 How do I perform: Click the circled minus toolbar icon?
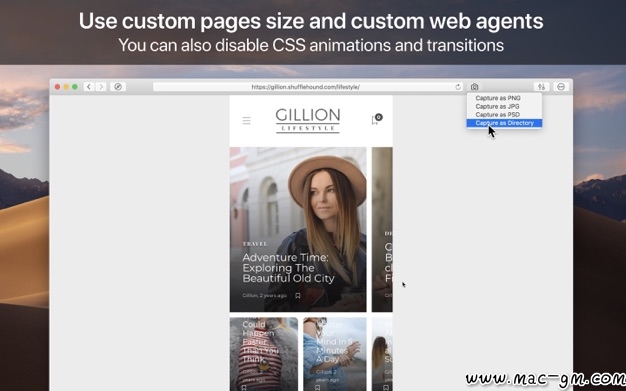[561, 87]
